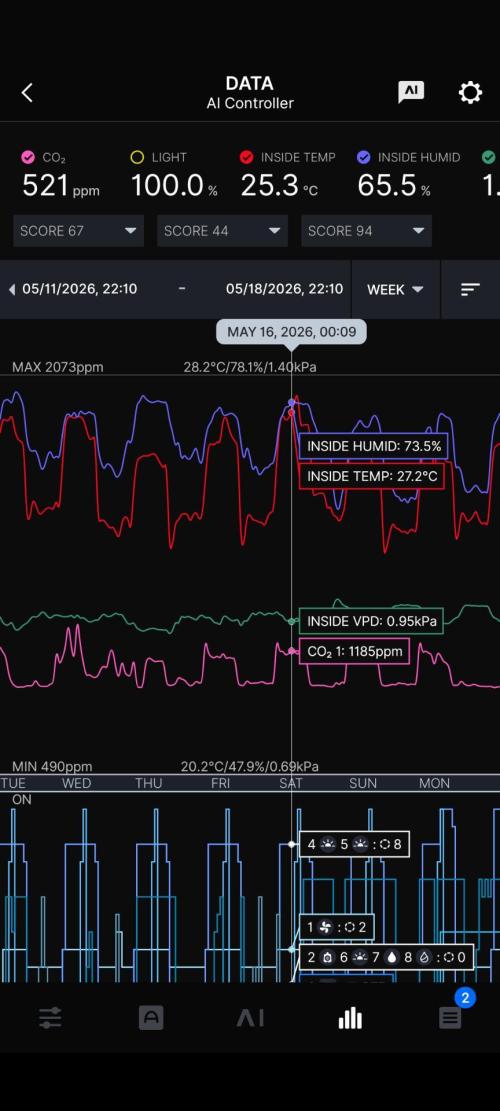The width and height of the screenshot is (500, 1111).
Task: Toggle the LIGHT yellow series indicator
Action: tap(137, 157)
